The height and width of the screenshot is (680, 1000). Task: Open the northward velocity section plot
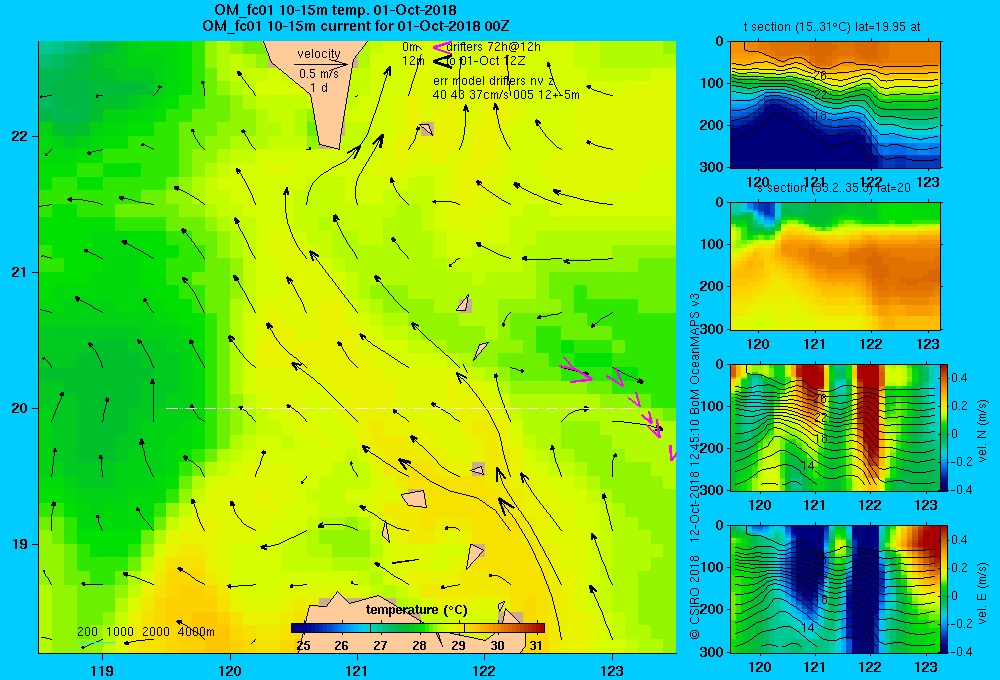click(x=835, y=427)
